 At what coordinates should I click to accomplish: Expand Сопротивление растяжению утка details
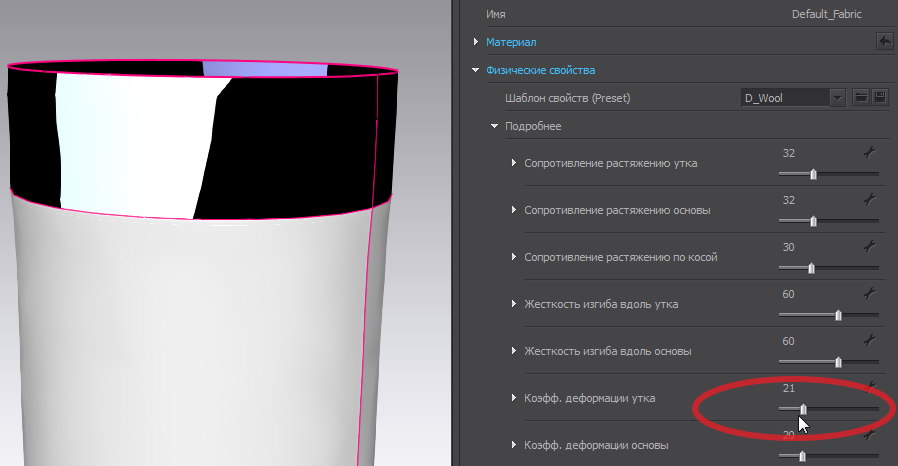point(514,163)
